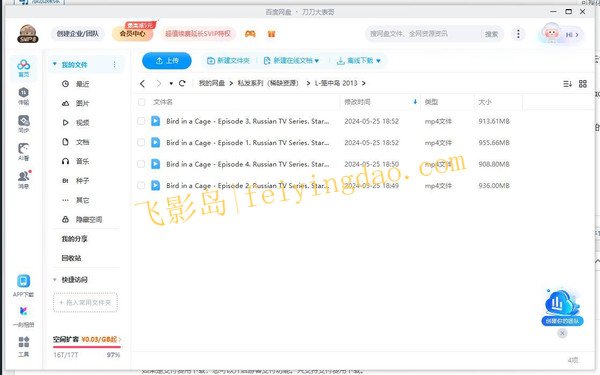The image size is (600, 375).
Task: Open the 消息 messages icon
Action: tap(24, 179)
